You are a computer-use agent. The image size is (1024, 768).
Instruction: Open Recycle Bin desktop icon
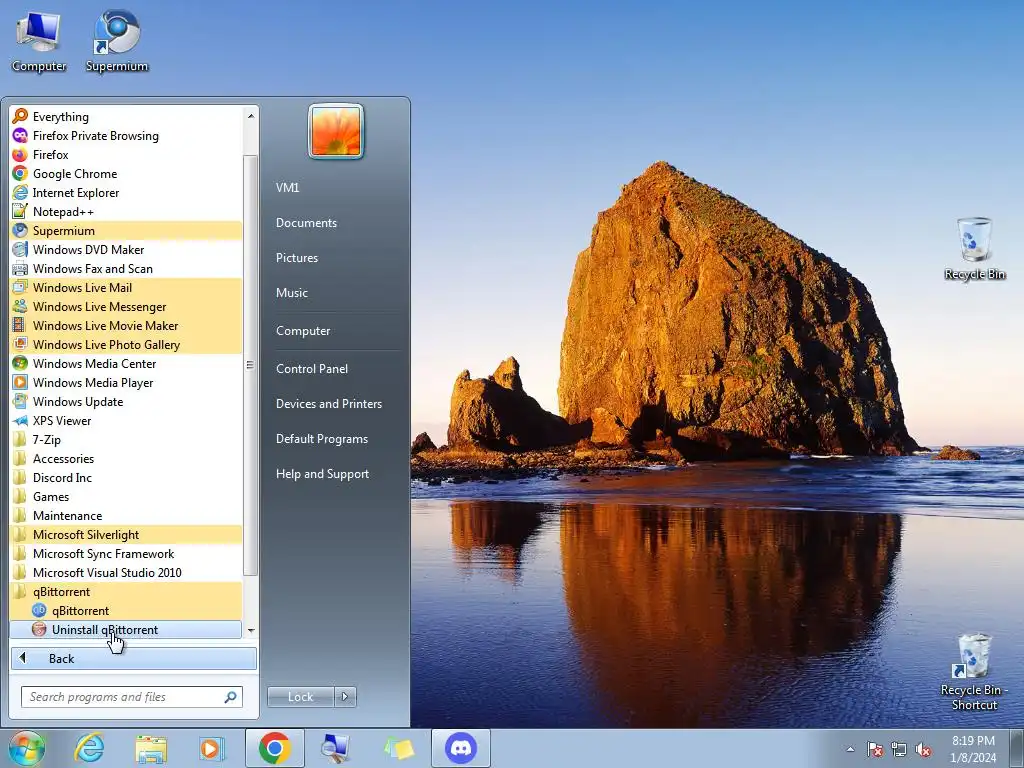(x=974, y=249)
